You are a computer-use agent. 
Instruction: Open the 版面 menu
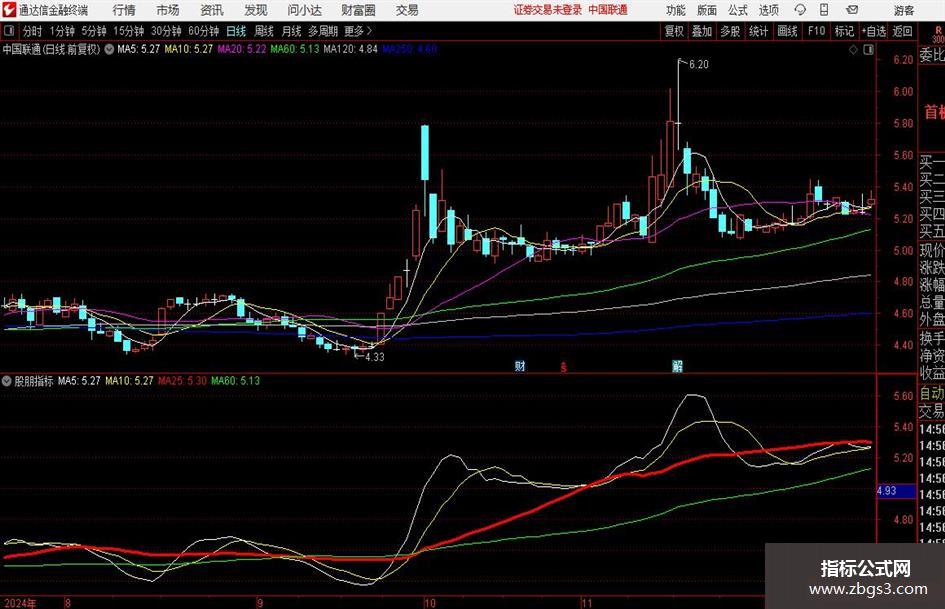[x=706, y=10]
